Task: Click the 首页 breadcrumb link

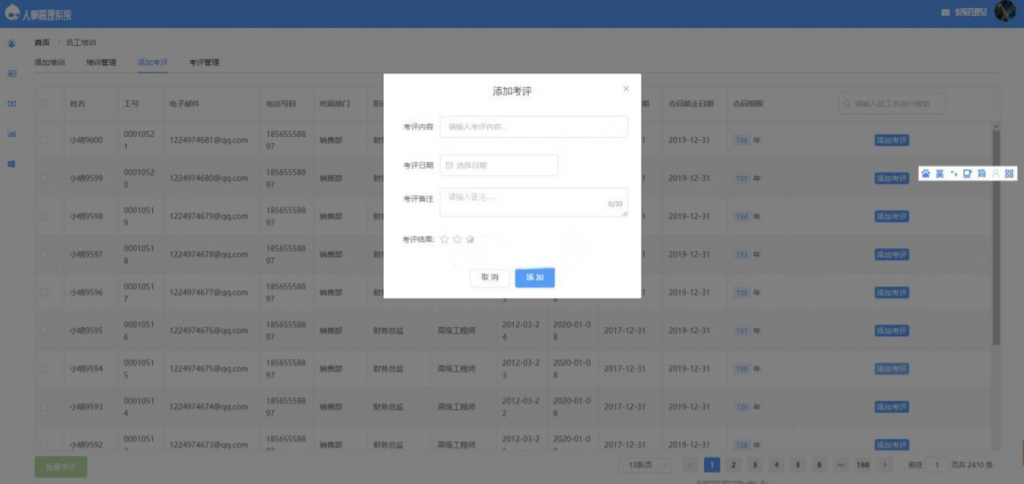Action: [42, 42]
